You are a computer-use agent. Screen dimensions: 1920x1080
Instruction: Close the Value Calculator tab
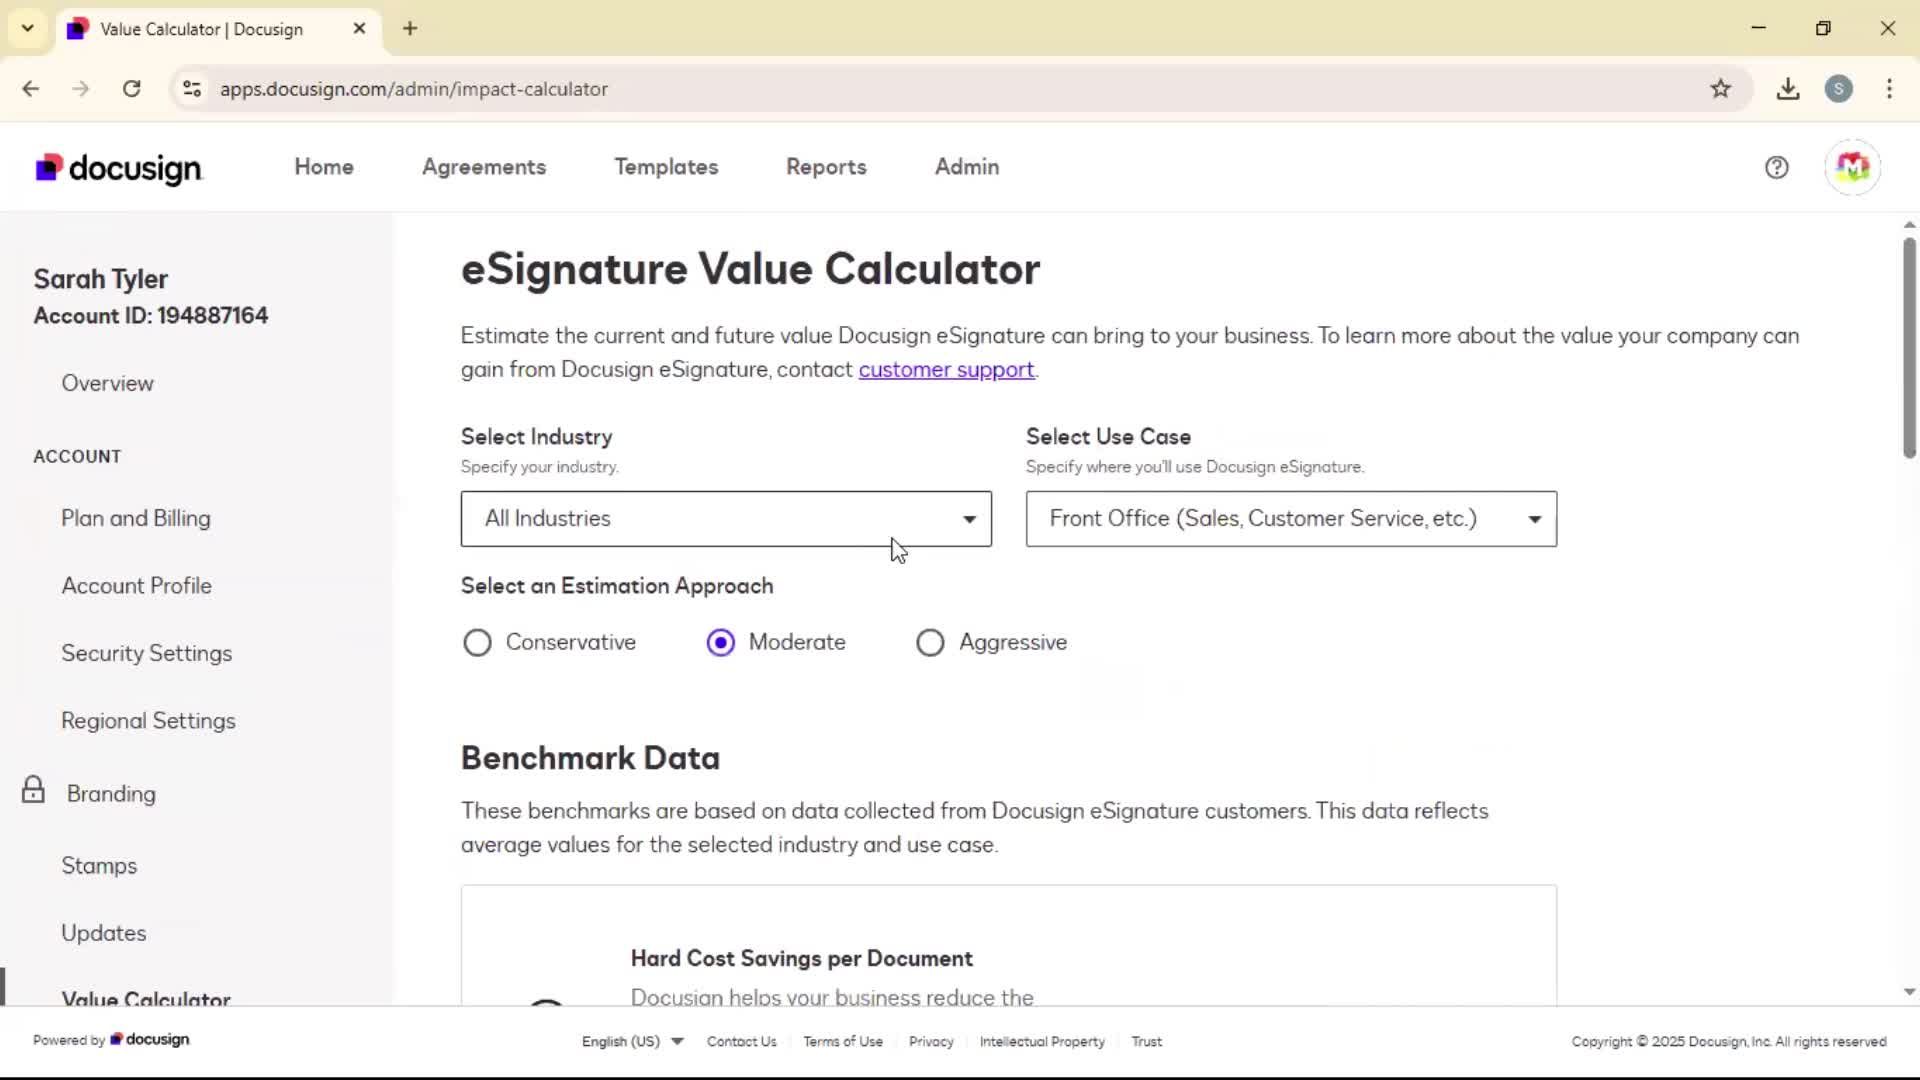pyautogui.click(x=359, y=29)
